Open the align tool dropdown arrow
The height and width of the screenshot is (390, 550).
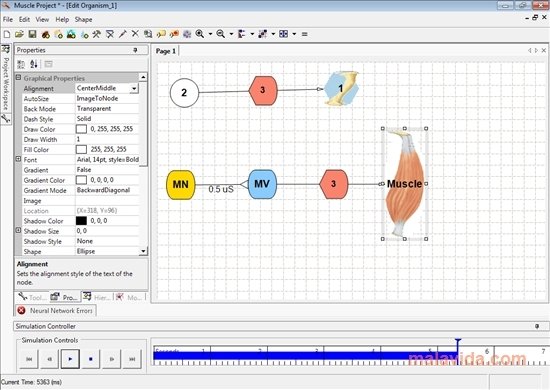pos(252,34)
